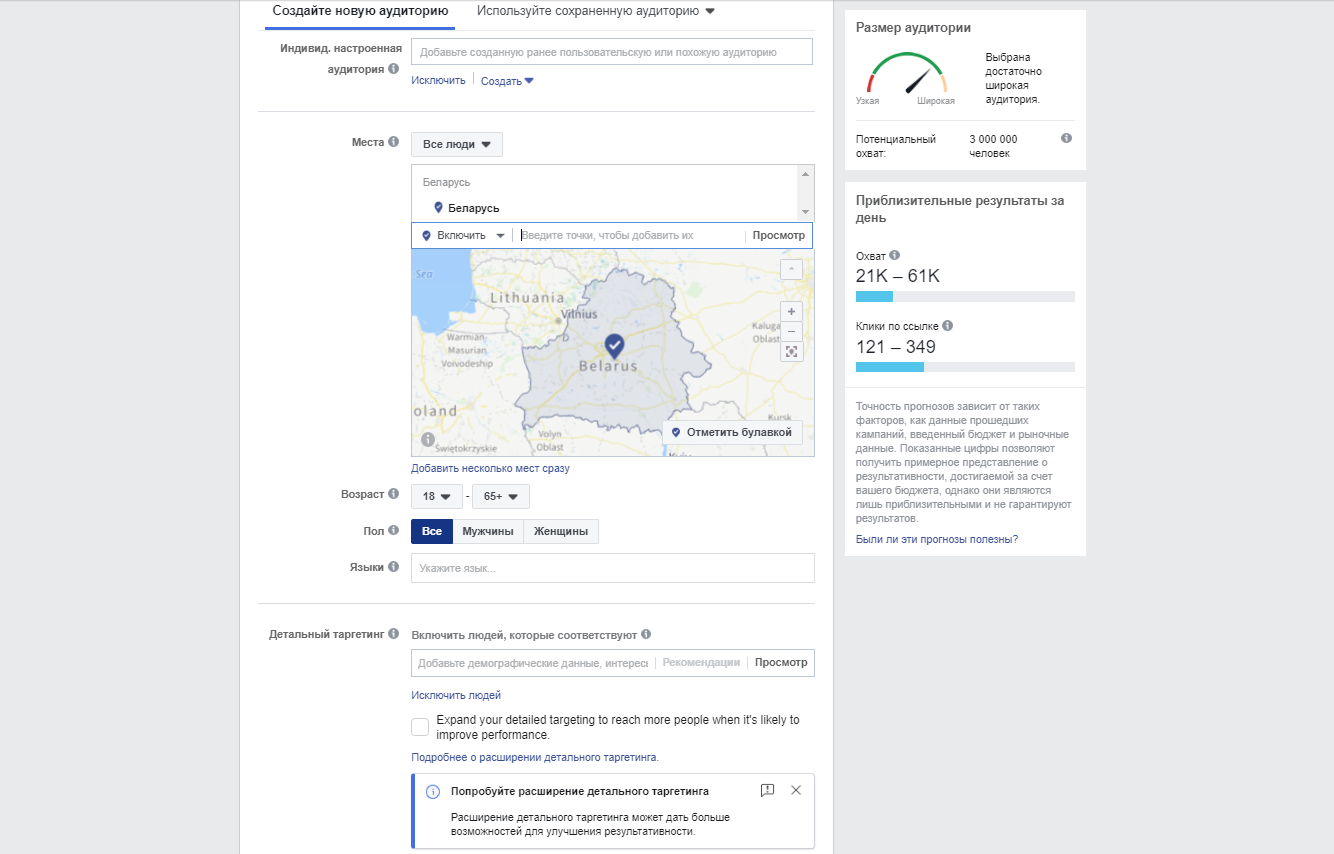The width and height of the screenshot is (1334, 854).
Task: Click info icon beside Возраст label
Action: [393, 494]
